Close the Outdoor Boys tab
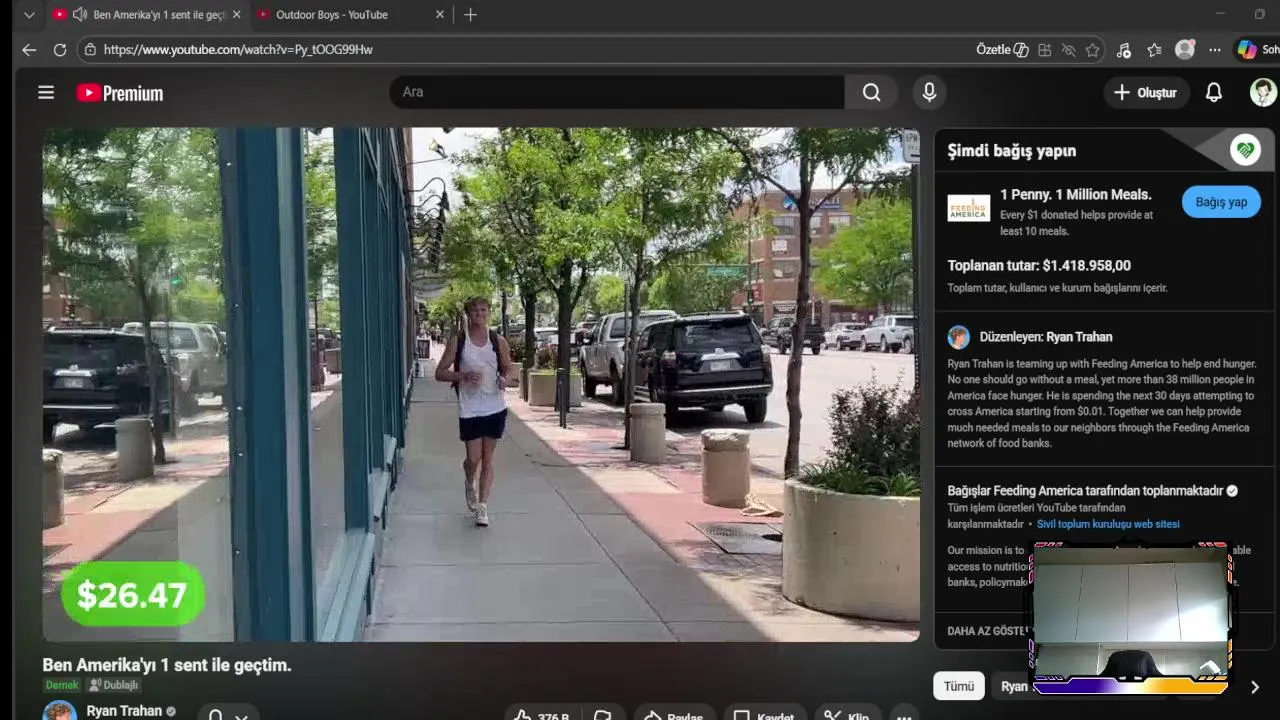1280x720 pixels. tap(440, 14)
